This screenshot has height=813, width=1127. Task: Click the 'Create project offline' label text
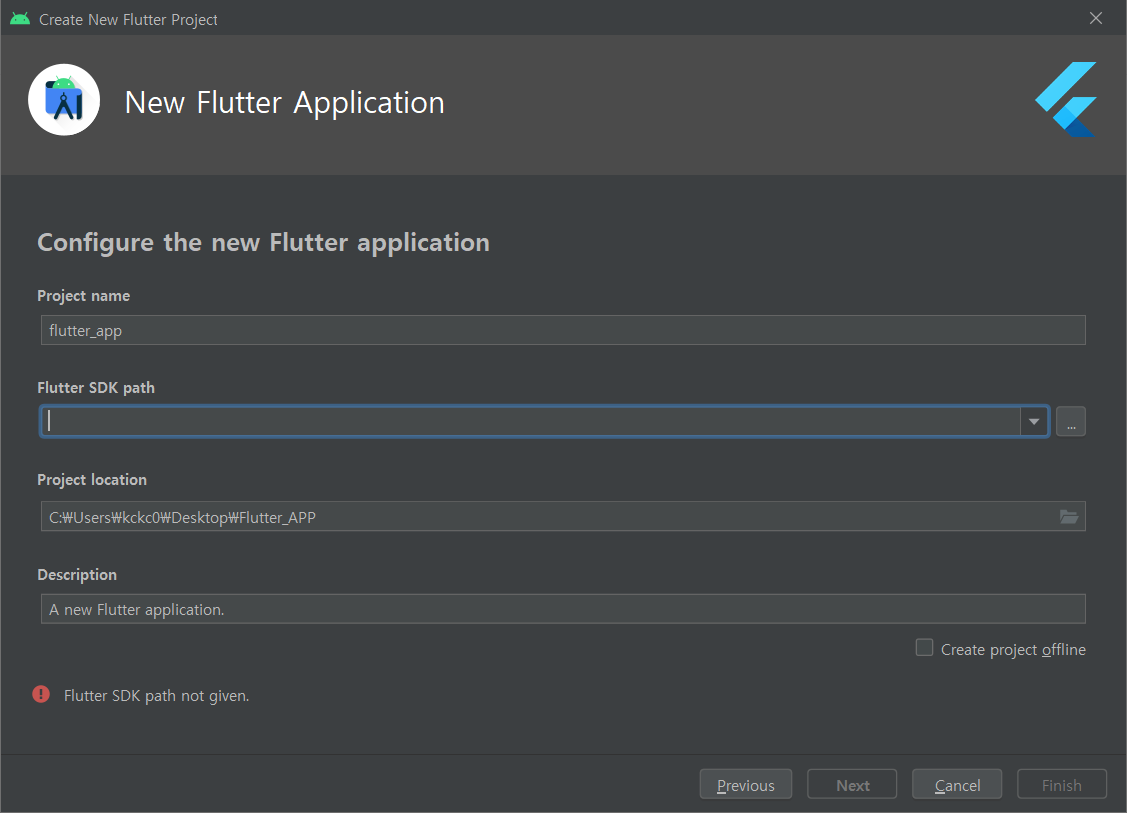[1013, 650]
